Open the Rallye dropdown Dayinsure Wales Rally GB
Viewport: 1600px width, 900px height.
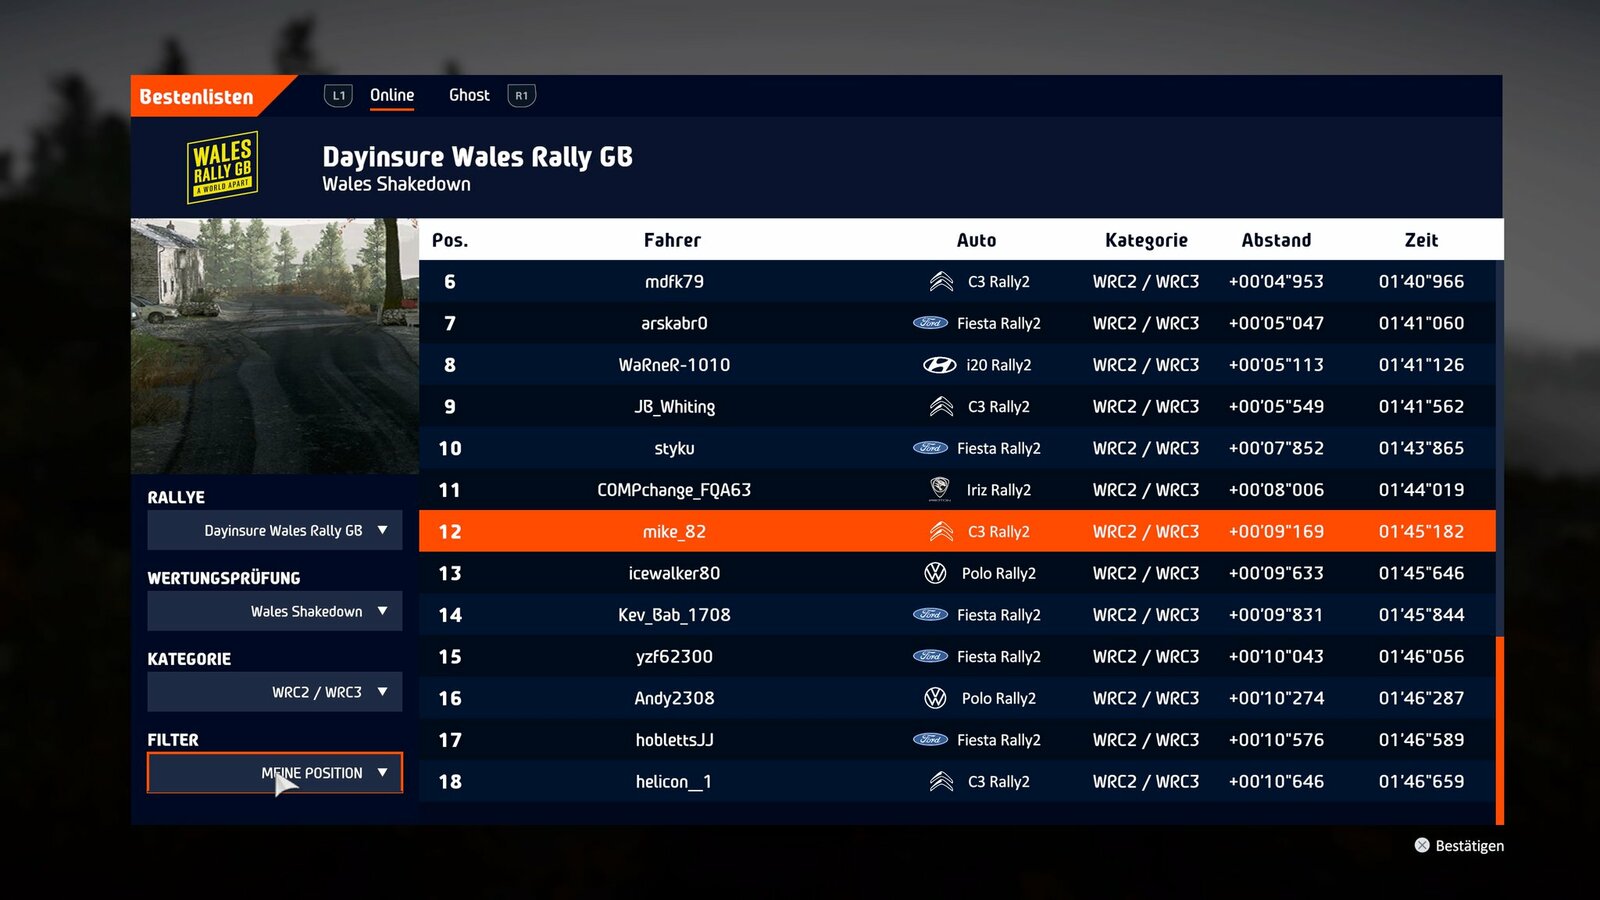275,531
